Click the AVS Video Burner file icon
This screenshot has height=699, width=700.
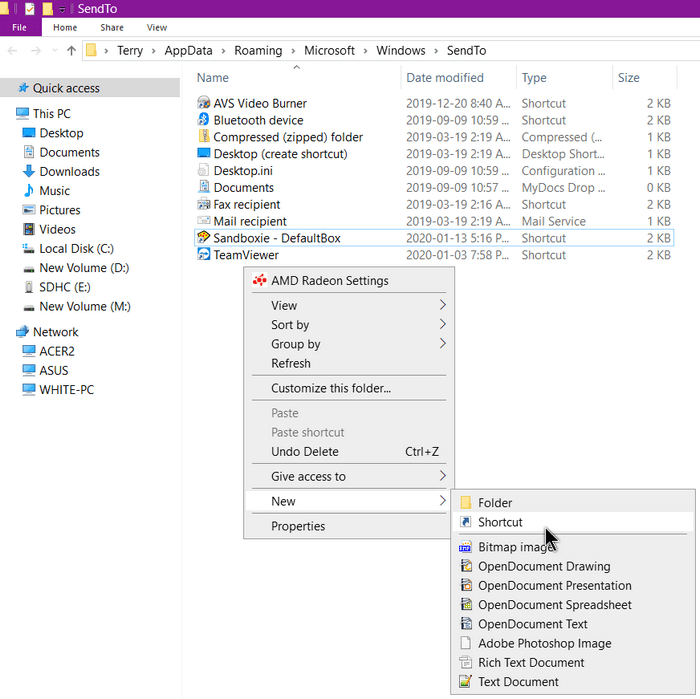click(204, 103)
